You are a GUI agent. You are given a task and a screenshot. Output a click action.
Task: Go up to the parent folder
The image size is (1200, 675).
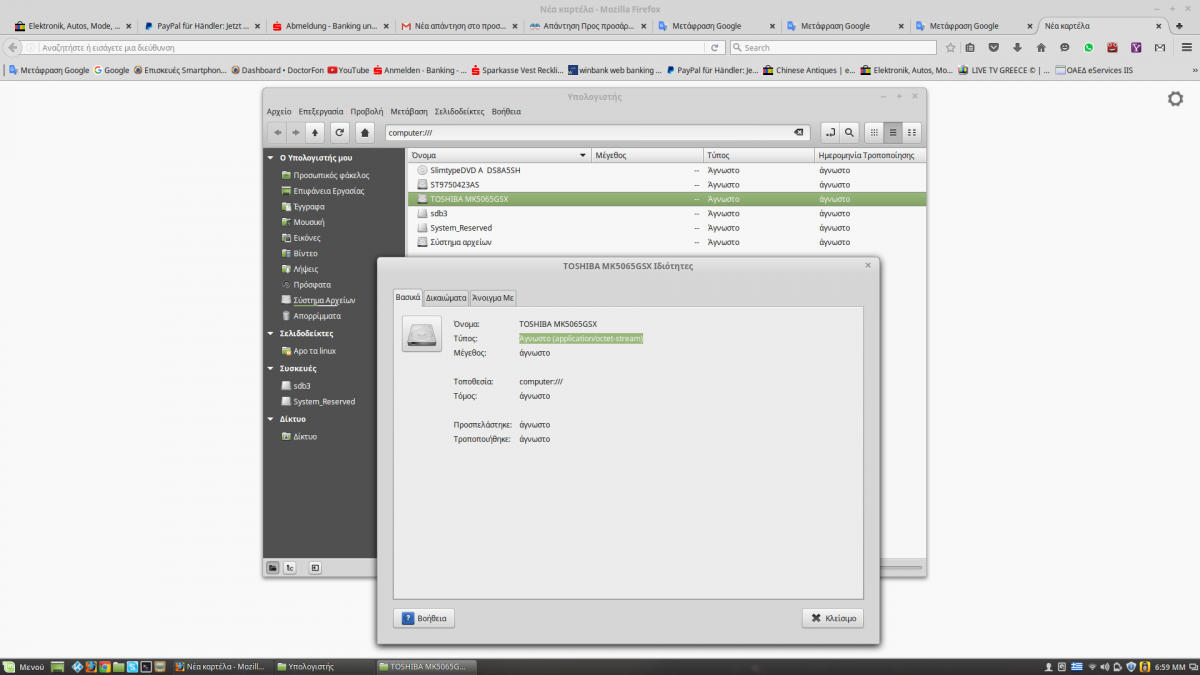click(316, 132)
